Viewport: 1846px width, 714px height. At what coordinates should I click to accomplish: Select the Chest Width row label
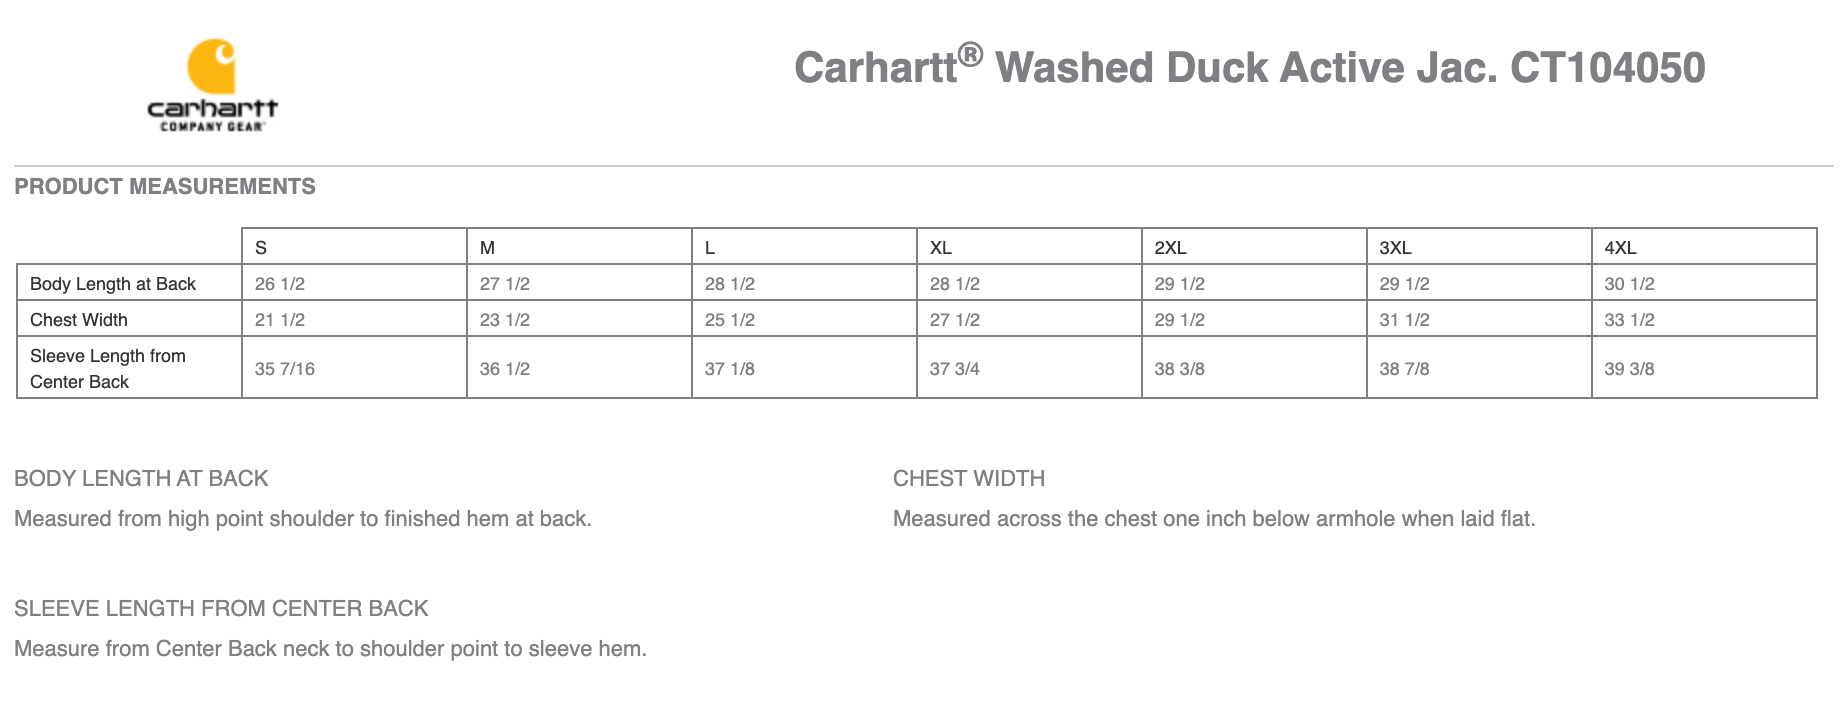point(79,320)
